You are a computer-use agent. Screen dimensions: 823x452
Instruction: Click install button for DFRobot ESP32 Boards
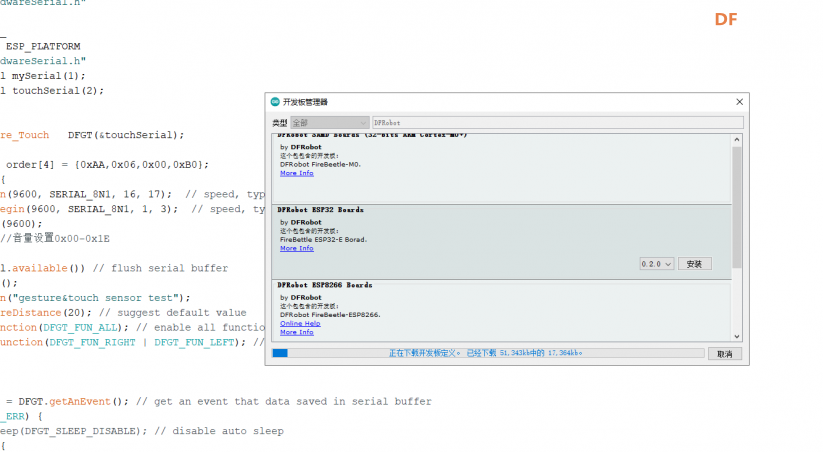[694, 264]
